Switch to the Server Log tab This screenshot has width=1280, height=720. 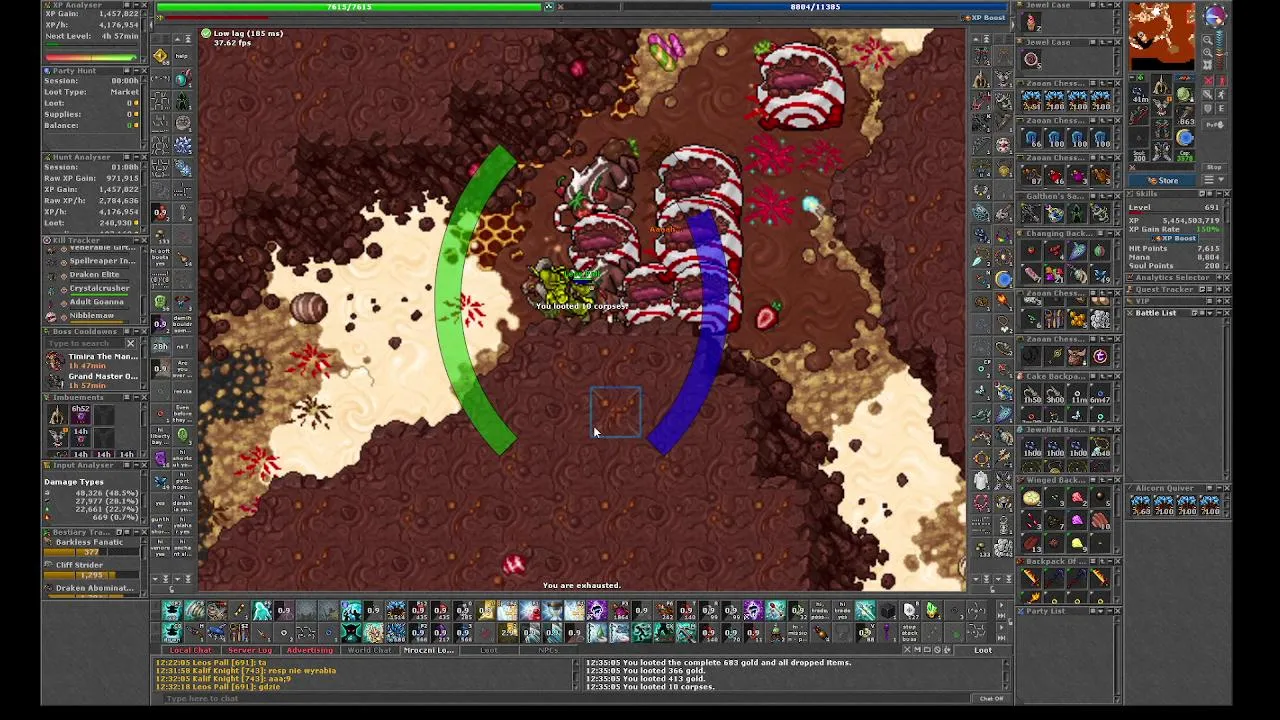point(250,650)
